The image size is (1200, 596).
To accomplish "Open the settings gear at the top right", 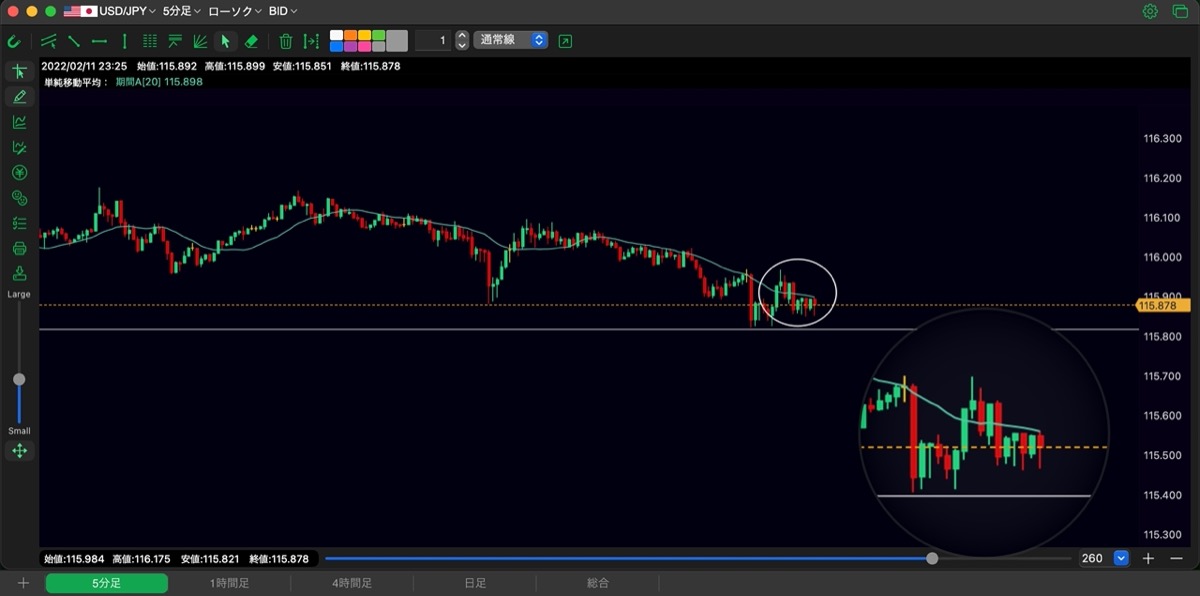I will point(1150,11).
